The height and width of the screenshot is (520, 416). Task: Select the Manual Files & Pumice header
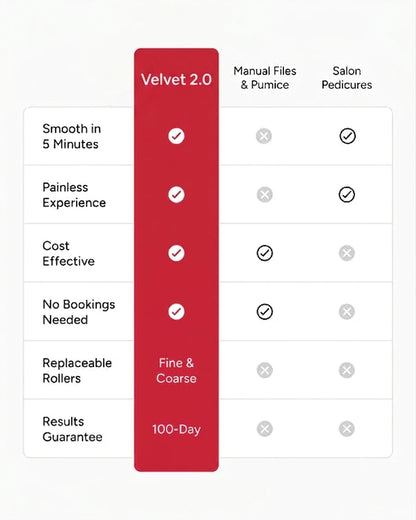click(x=265, y=78)
